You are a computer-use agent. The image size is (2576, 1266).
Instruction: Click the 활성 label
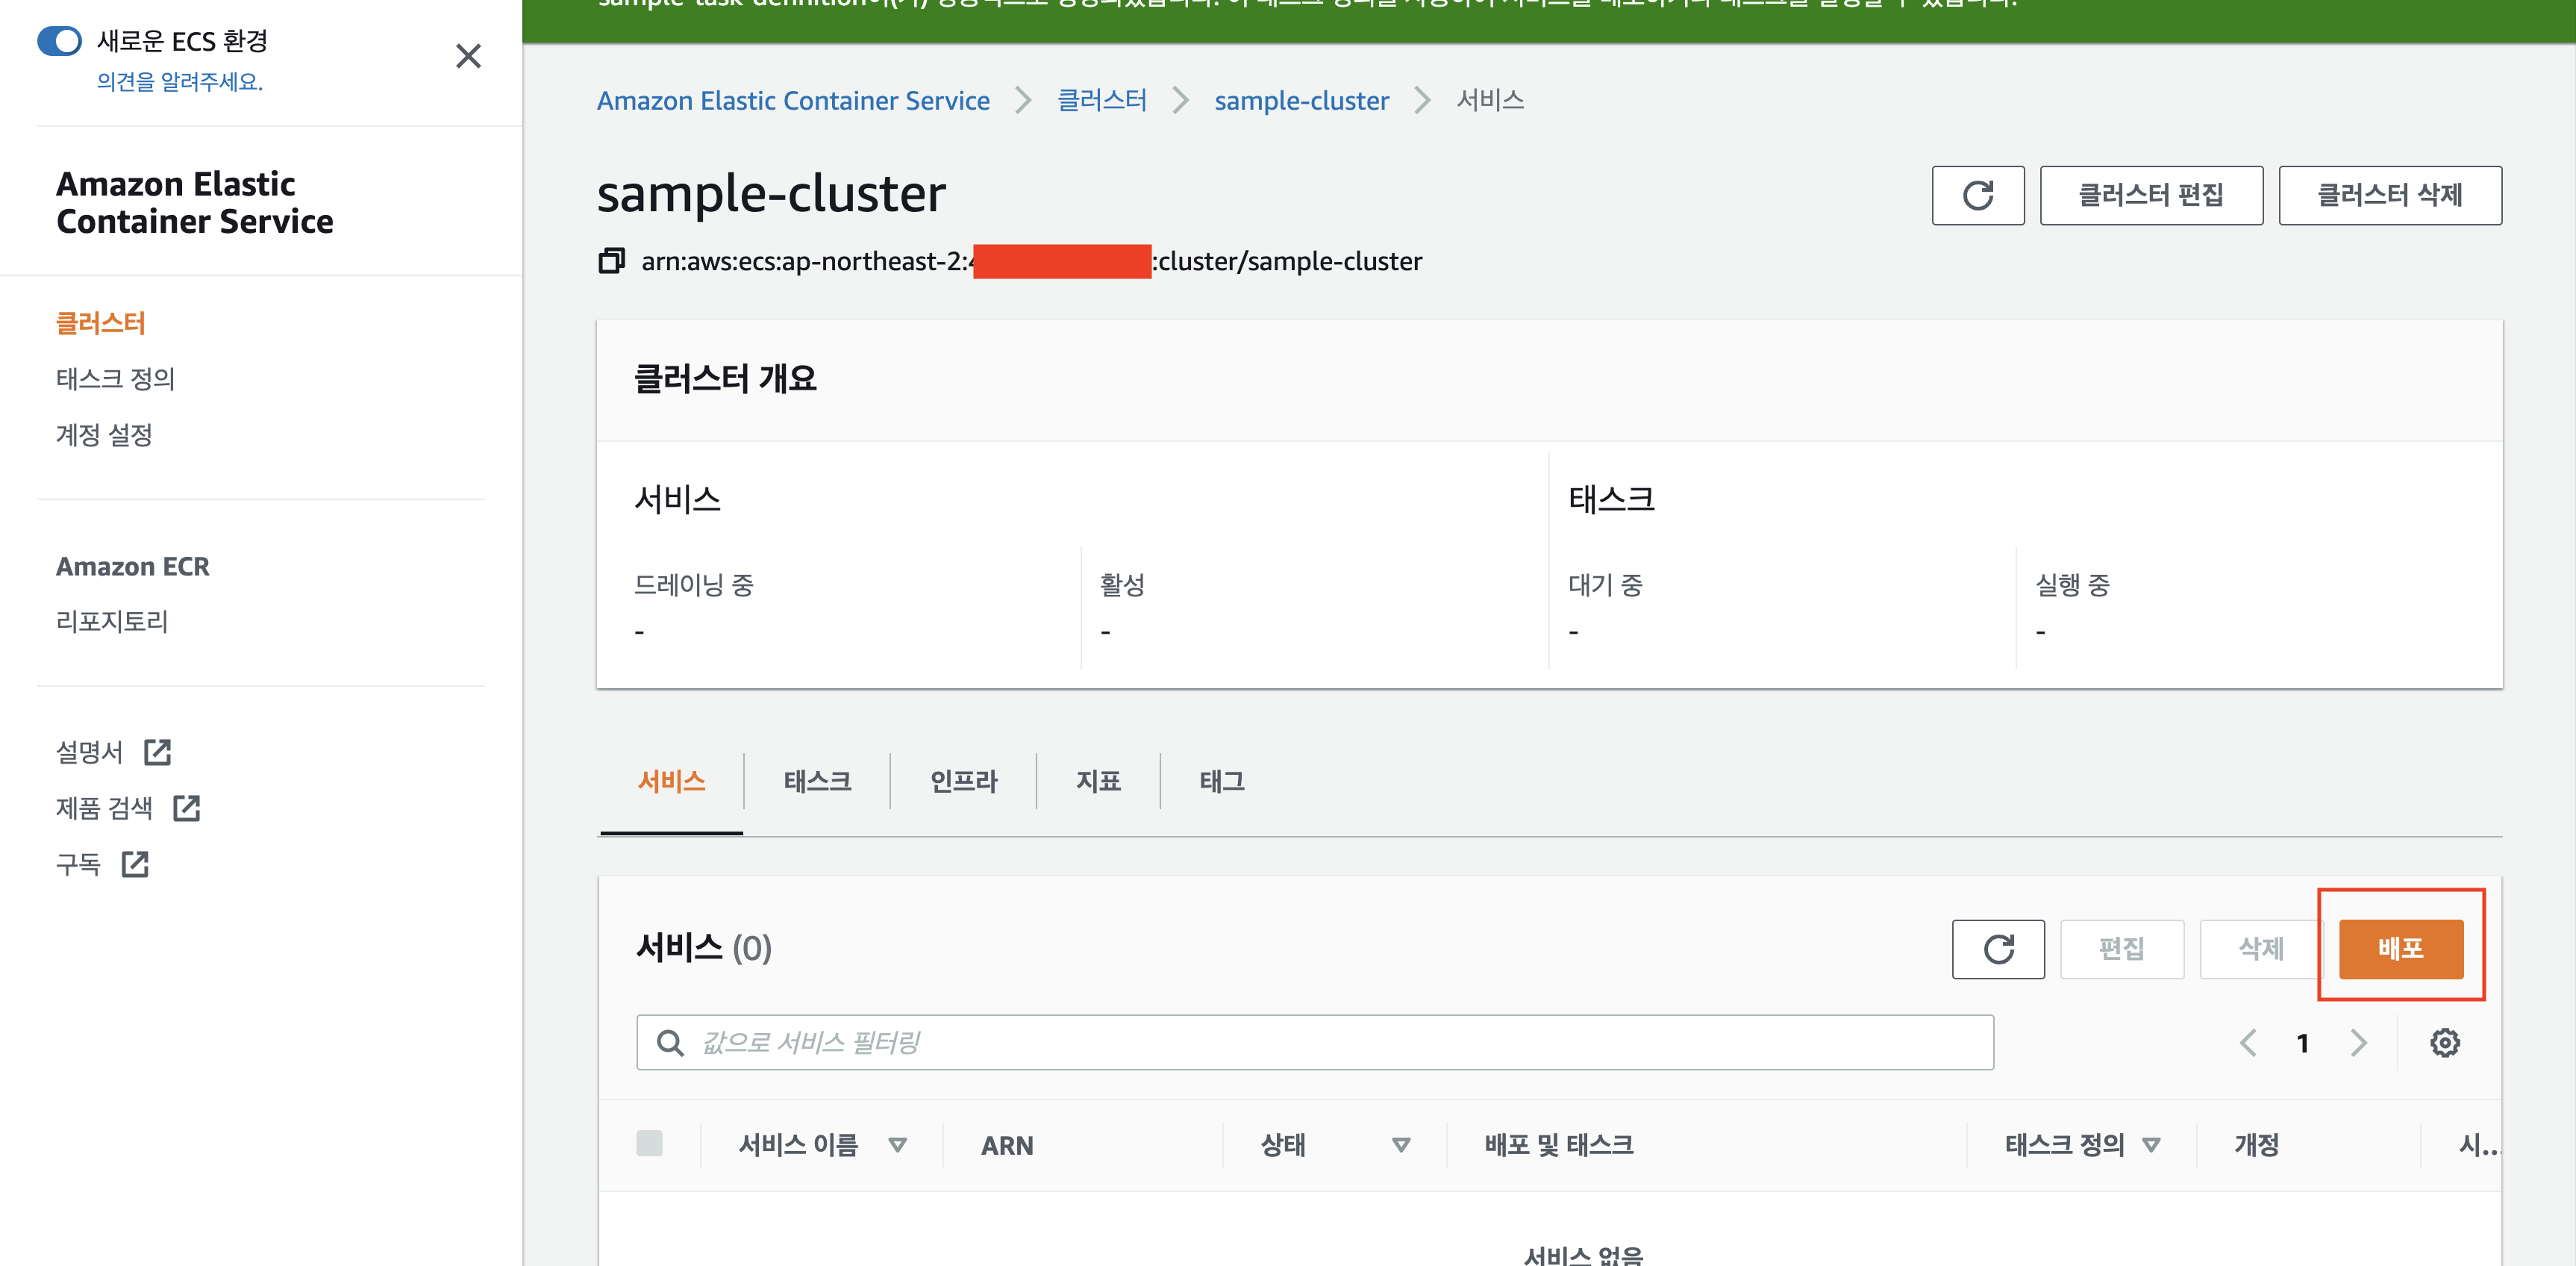point(1122,585)
